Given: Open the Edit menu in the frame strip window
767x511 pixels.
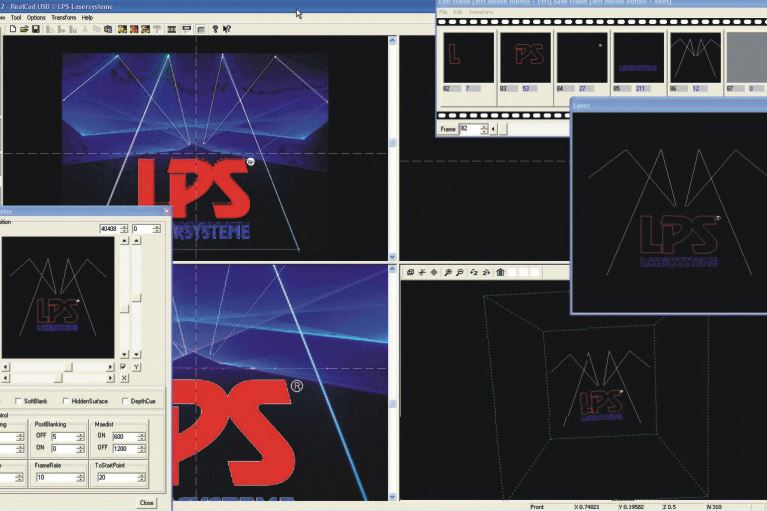Looking at the screenshot, I should pos(458,12).
